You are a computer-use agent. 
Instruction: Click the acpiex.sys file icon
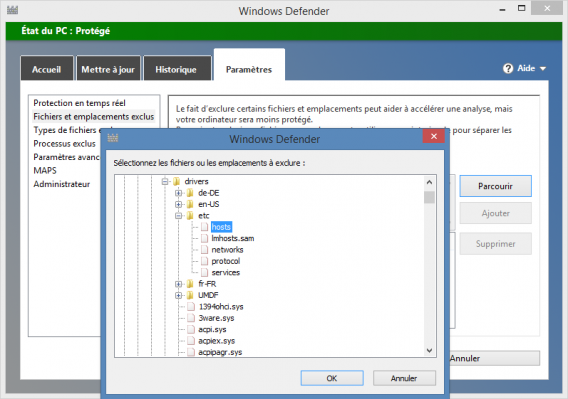tap(191, 341)
